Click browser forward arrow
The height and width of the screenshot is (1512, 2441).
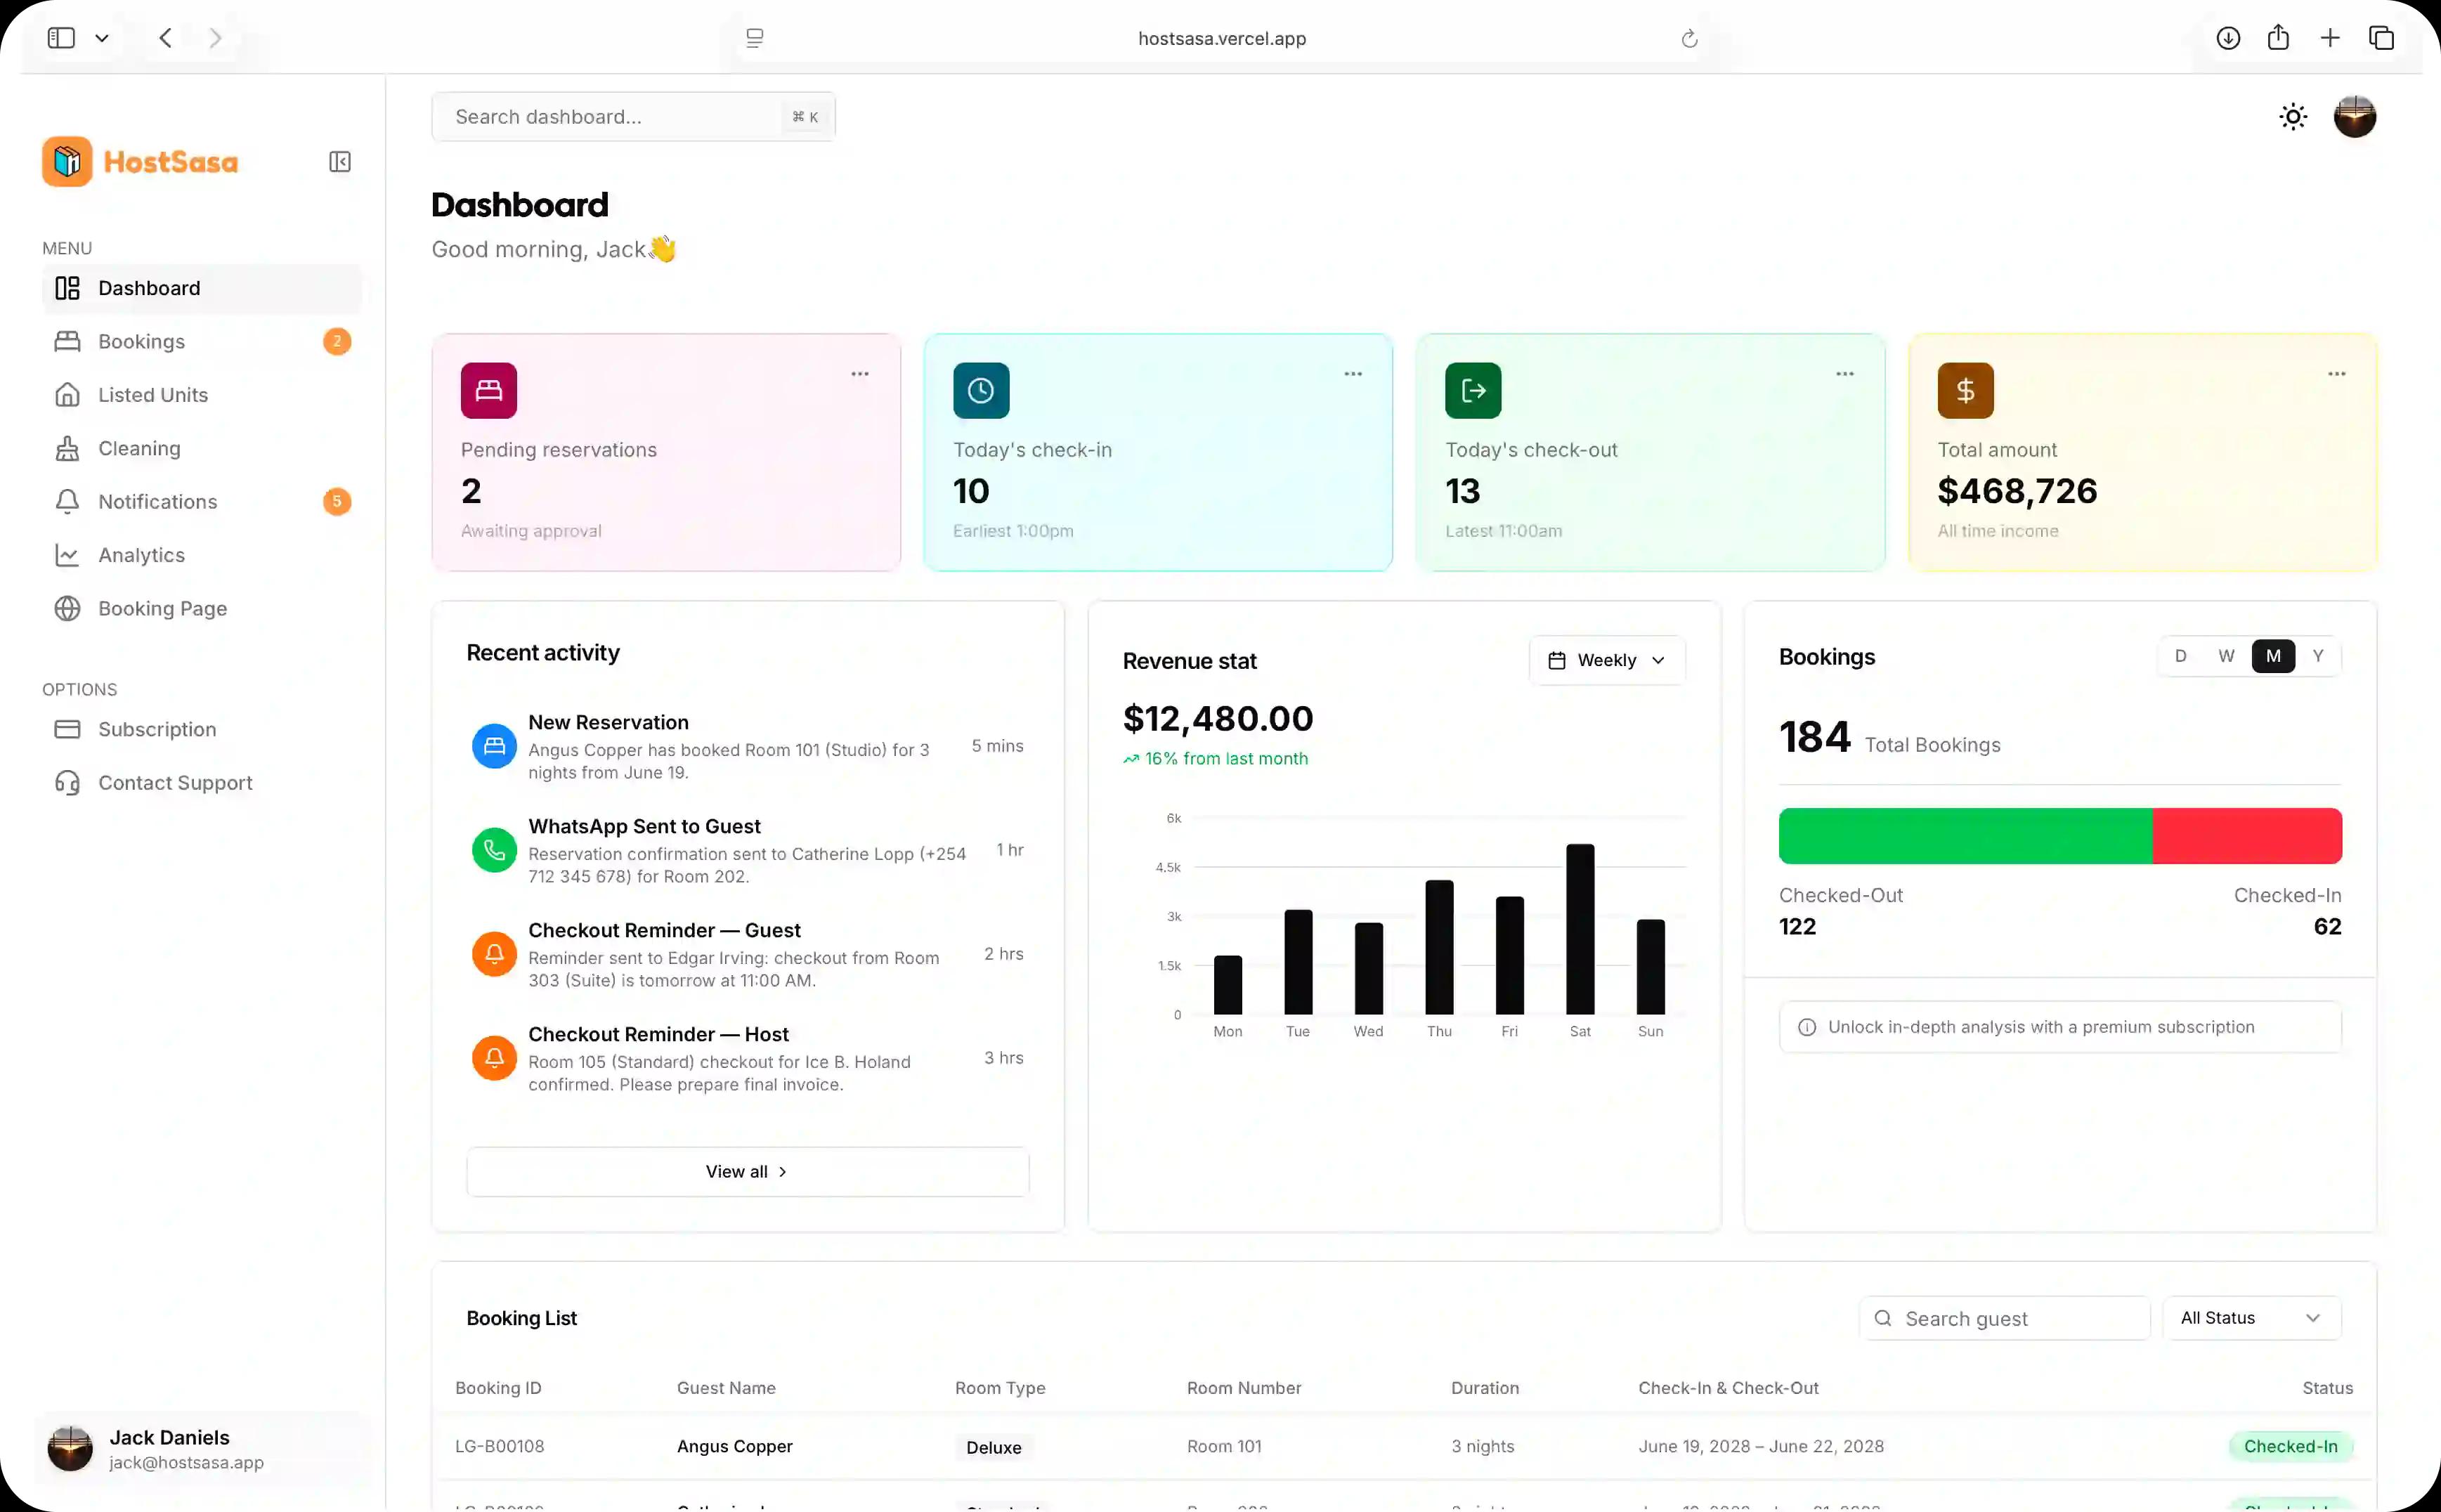tap(215, 38)
